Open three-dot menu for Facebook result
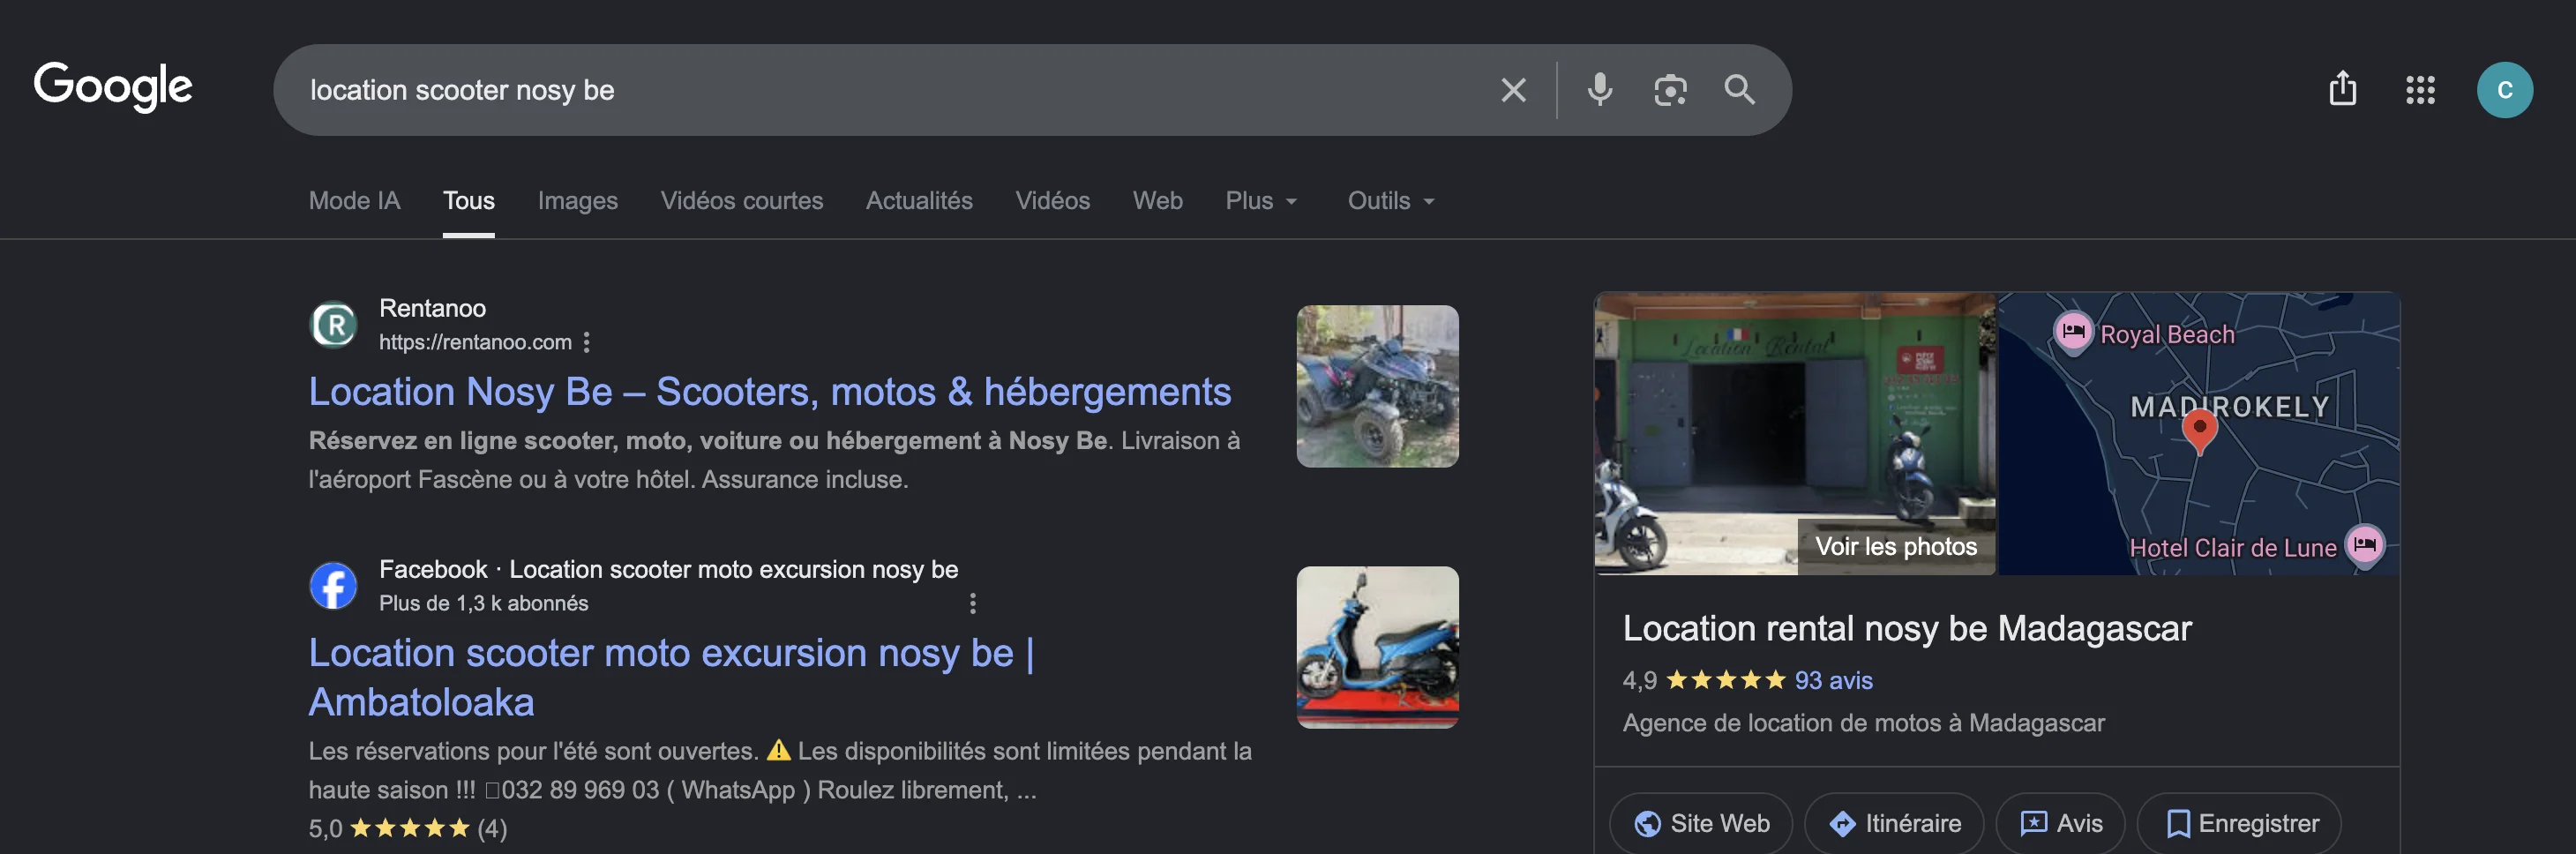Image resolution: width=2576 pixels, height=854 pixels. (x=972, y=603)
